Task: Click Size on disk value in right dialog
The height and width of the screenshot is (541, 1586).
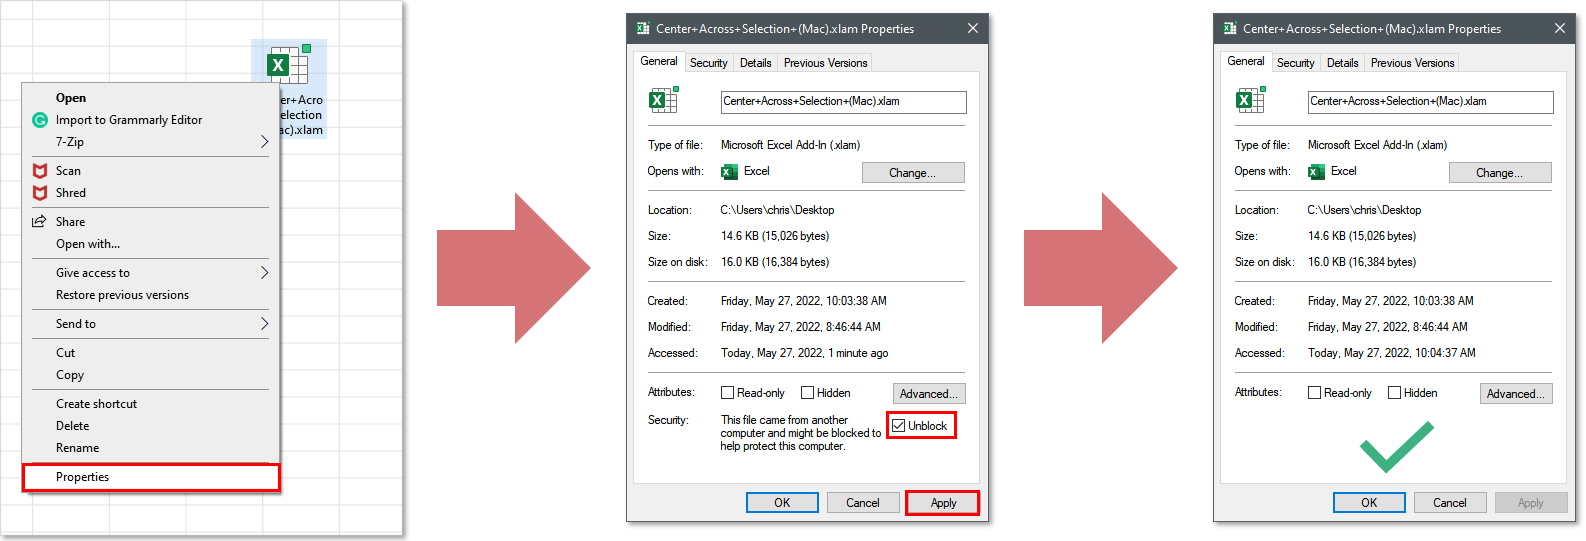Action: pos(1362,262)
